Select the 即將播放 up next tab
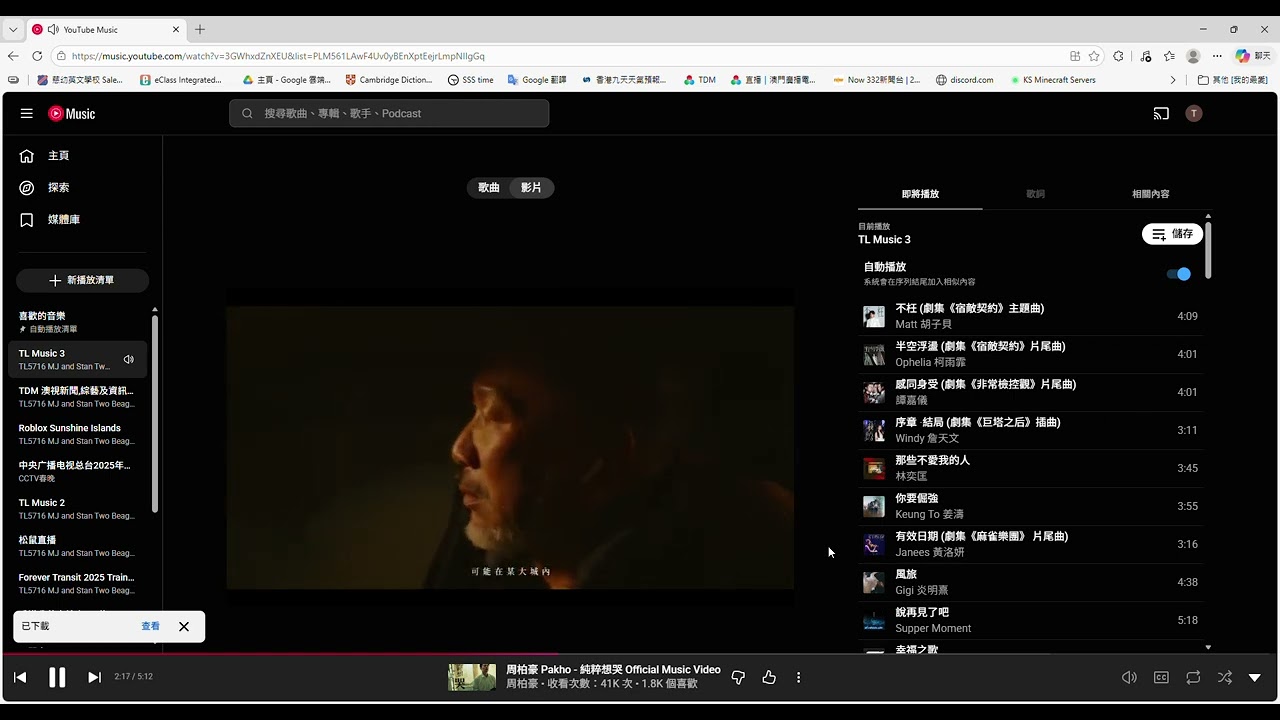 920,194
